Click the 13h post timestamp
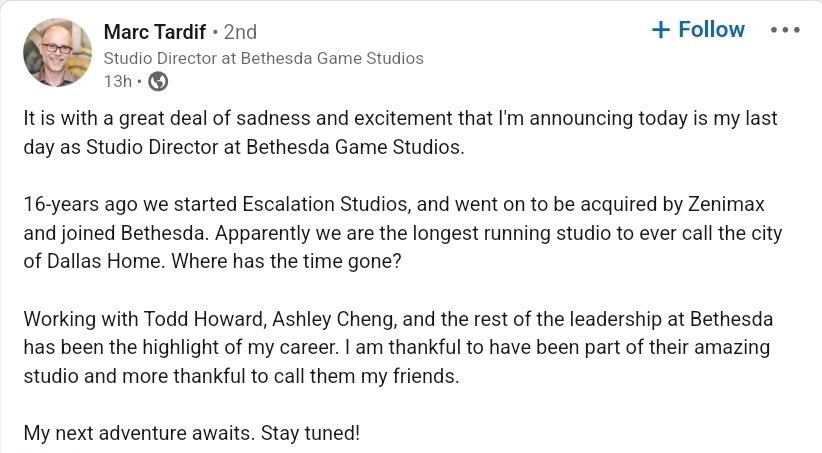This screenshot has width=822, height=453. pos(117,82)
